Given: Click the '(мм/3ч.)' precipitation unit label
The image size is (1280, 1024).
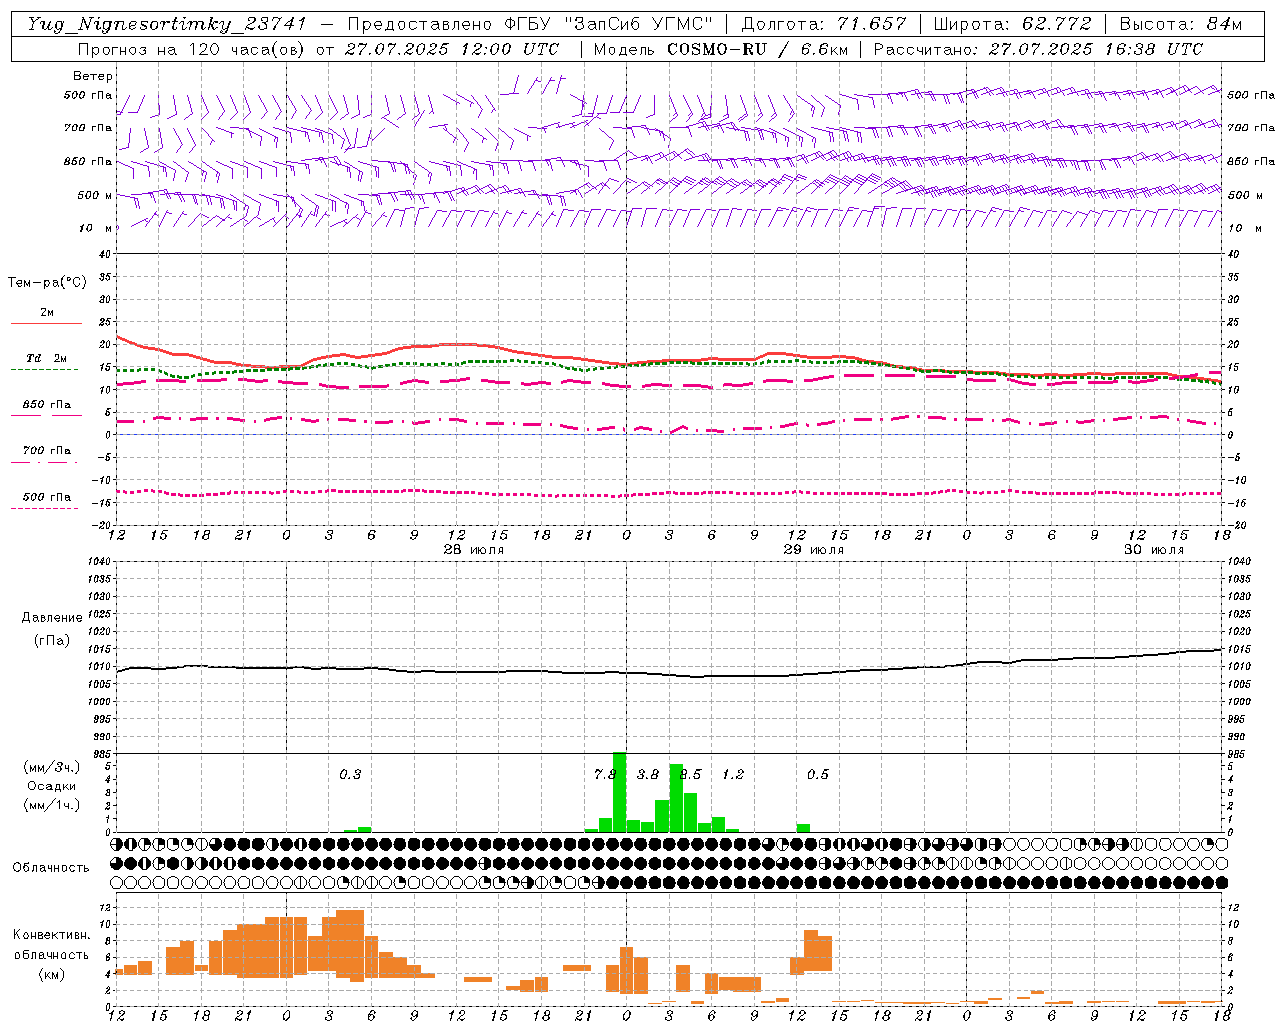Looking at the screenshot, I should coord(50,767).
